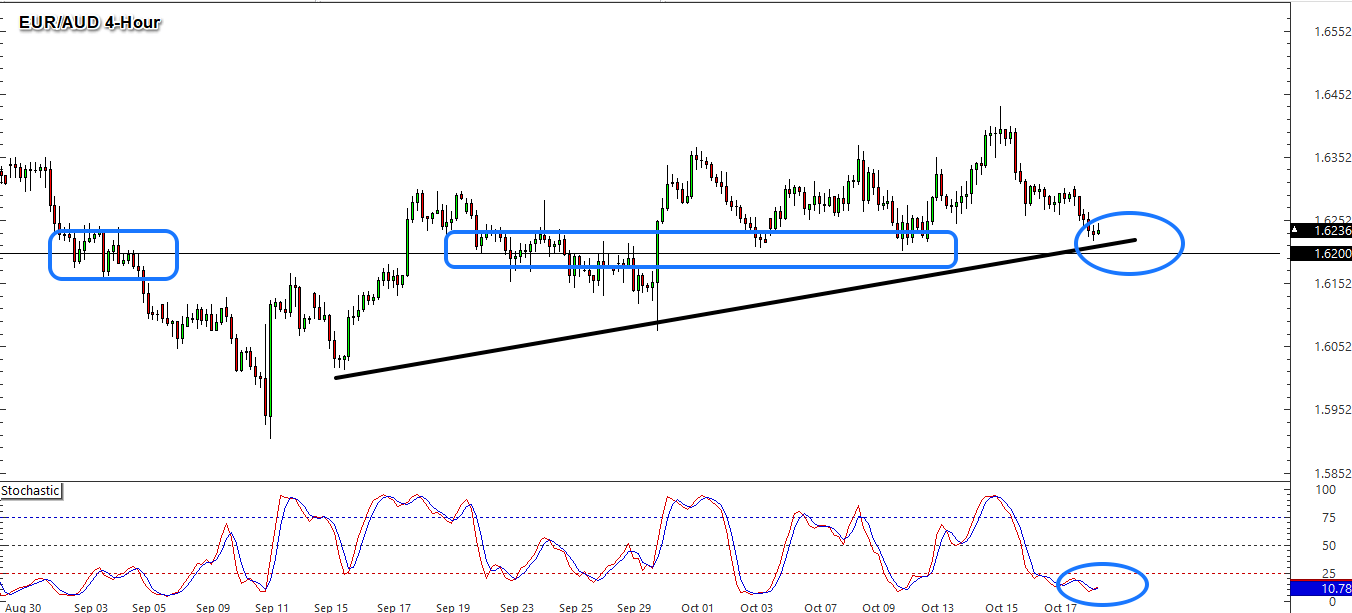The width and height of the screenshot is (1352, 613).
Task: Click the Oct 03 date label
Action: click(x=757, y=607)
